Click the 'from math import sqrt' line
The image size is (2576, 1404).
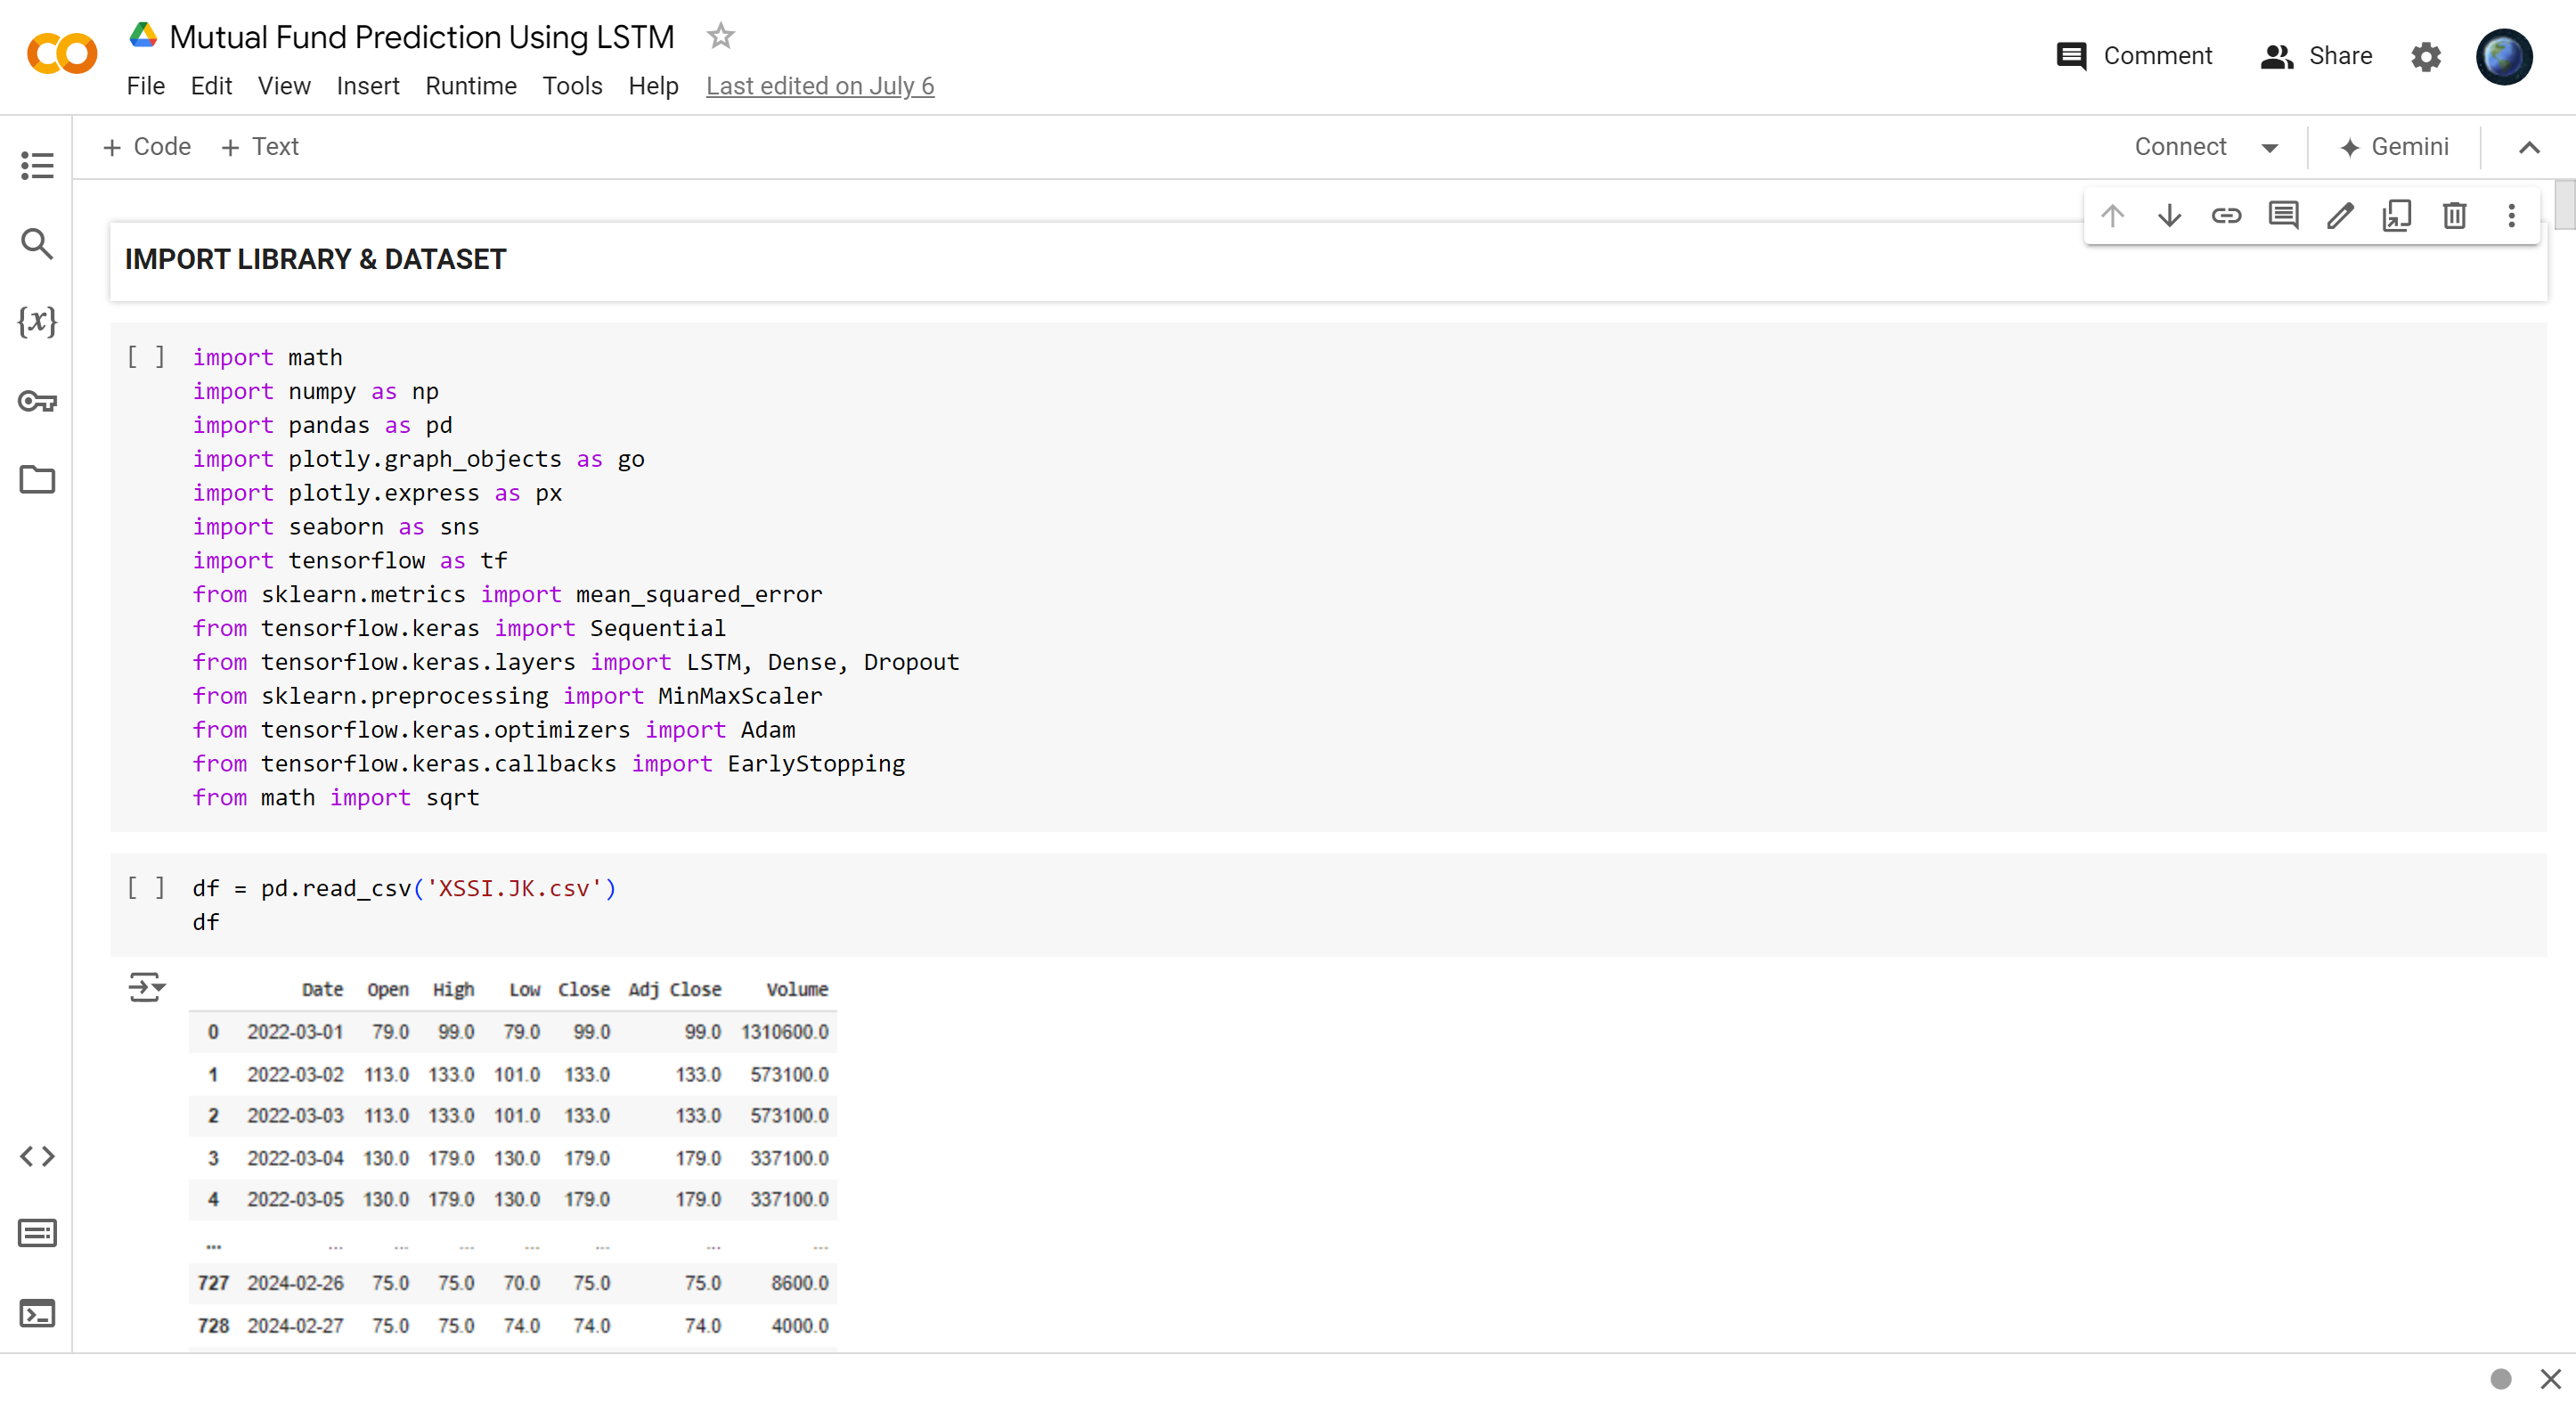click(336, 797)
